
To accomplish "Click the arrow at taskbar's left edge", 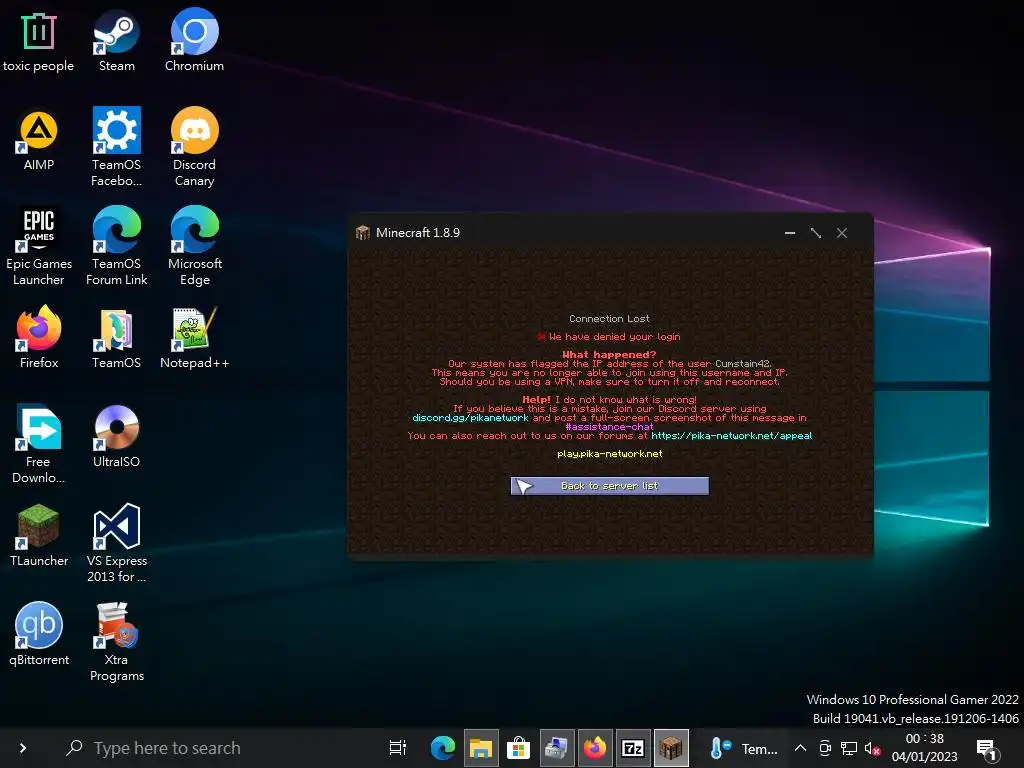I will (22, 748).
